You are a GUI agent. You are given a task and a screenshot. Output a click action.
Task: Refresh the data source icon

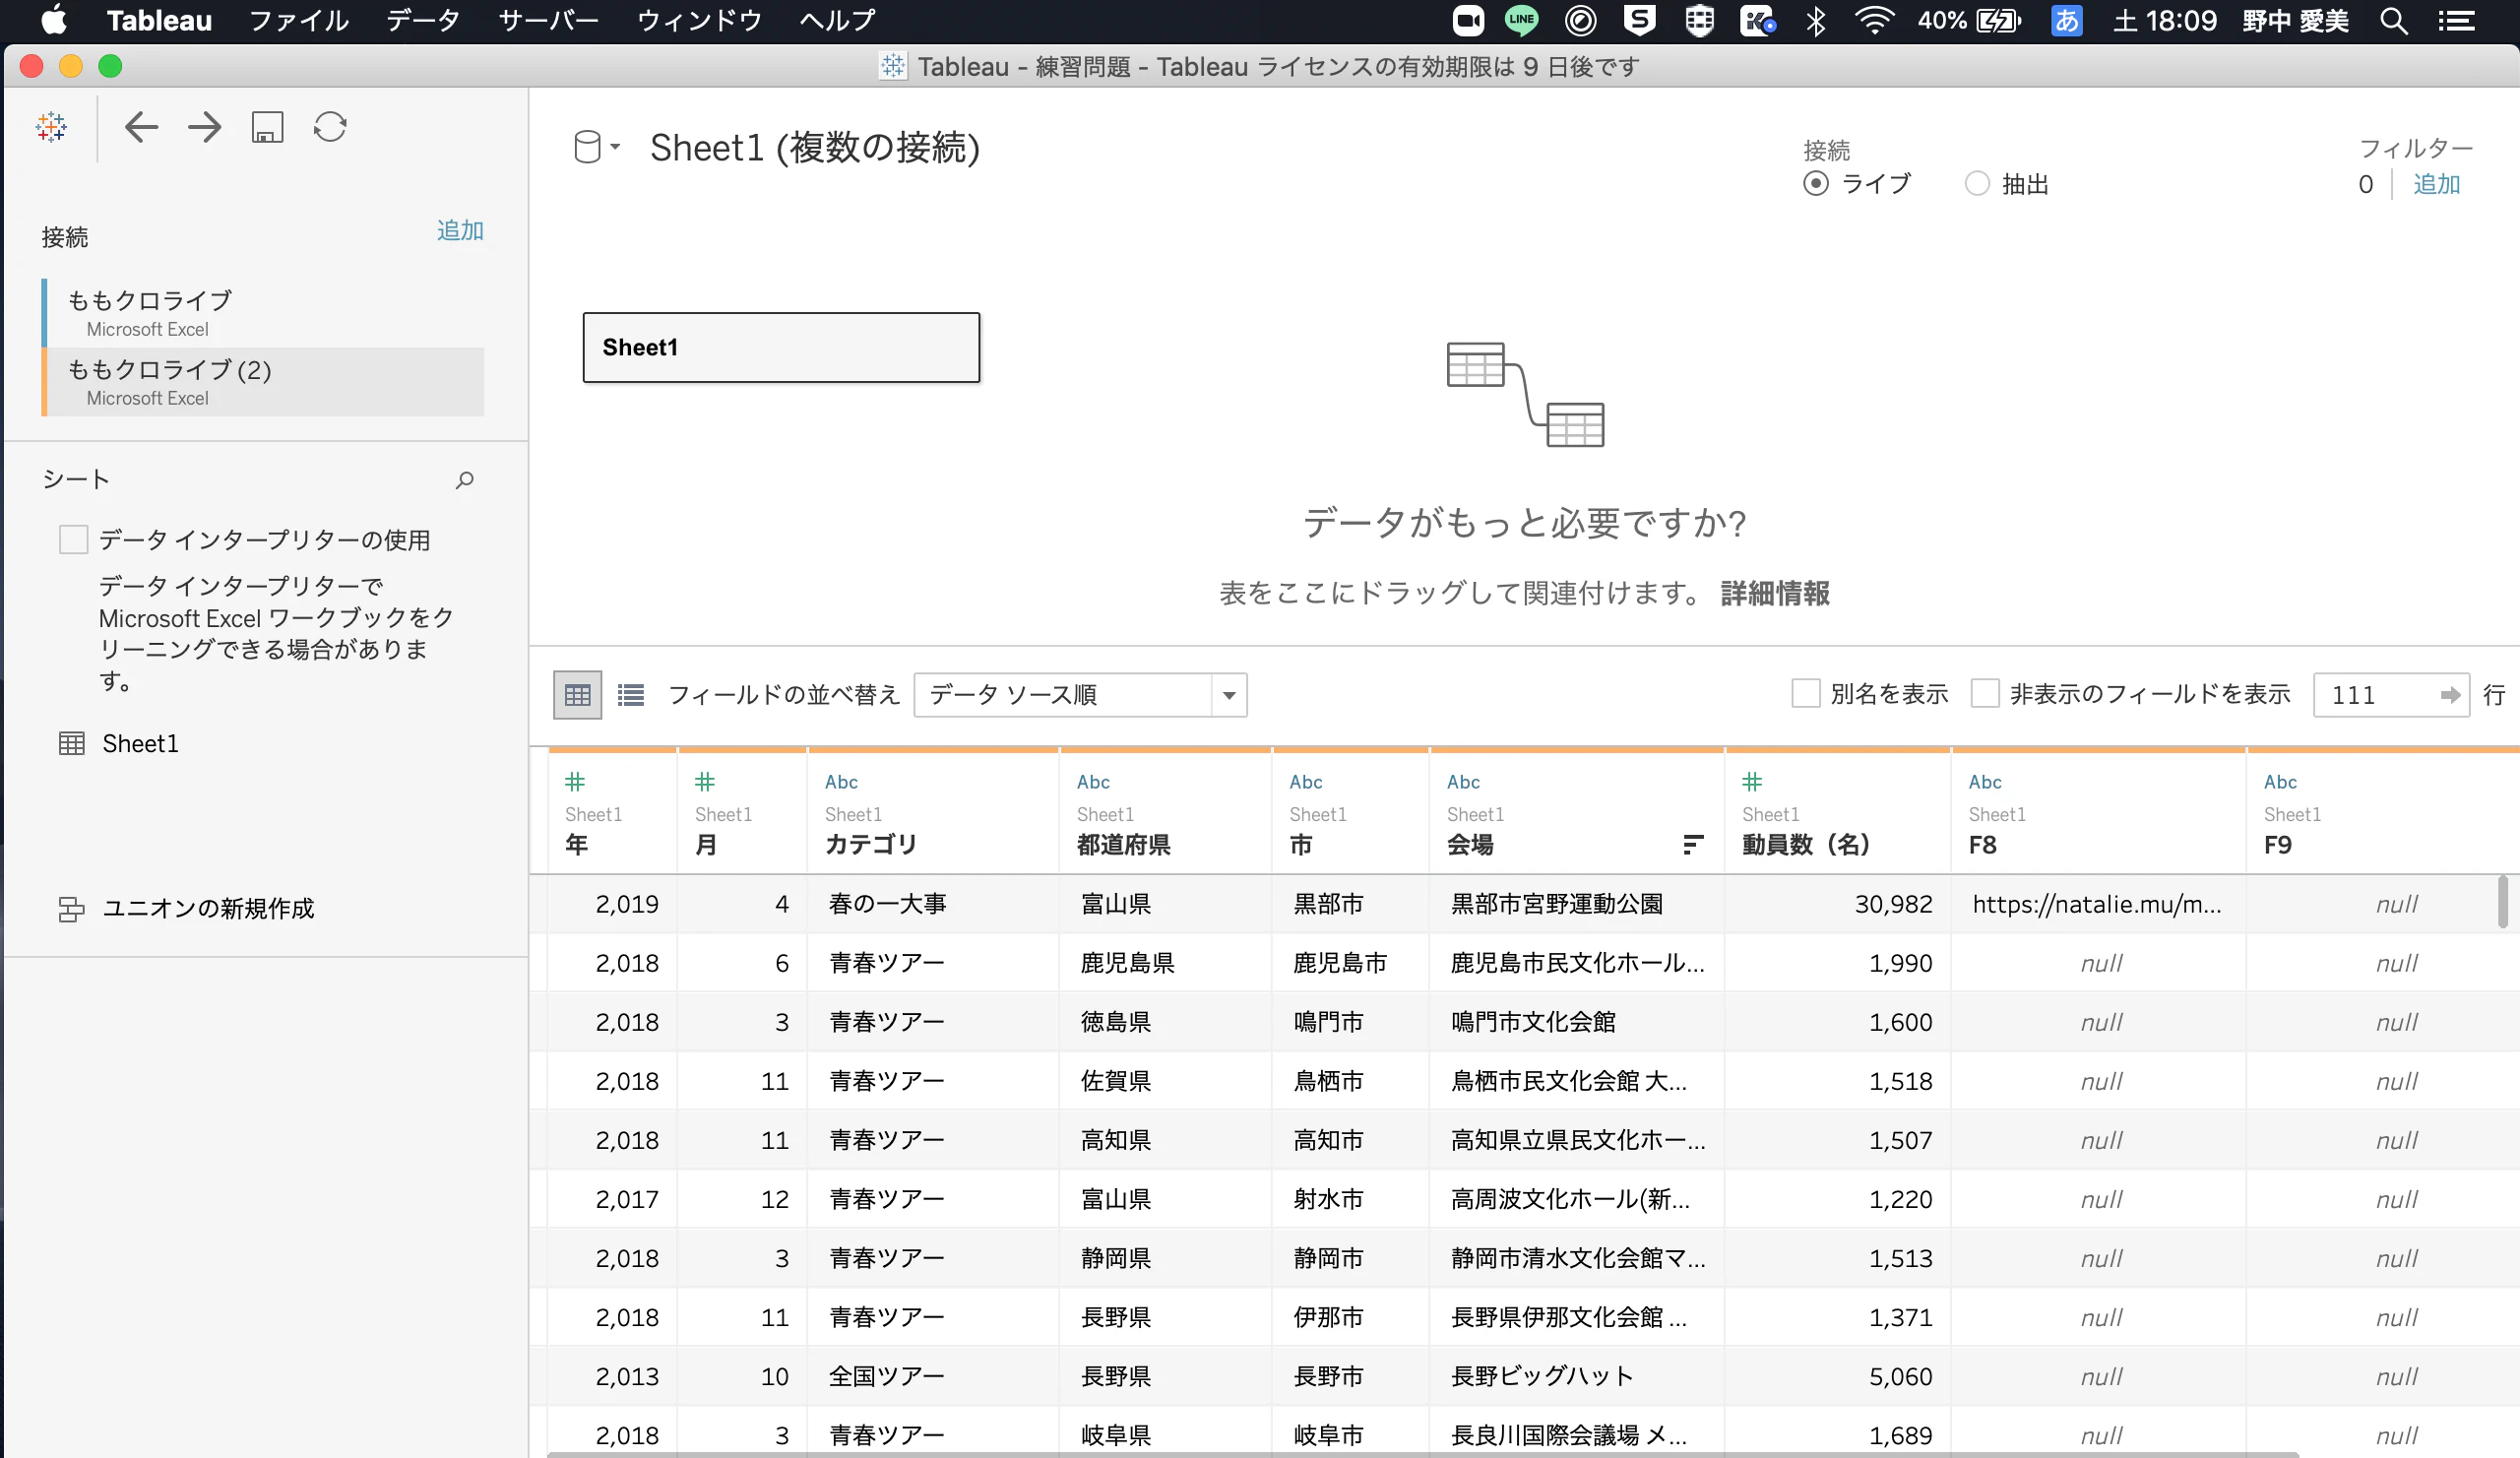[330, 127]
